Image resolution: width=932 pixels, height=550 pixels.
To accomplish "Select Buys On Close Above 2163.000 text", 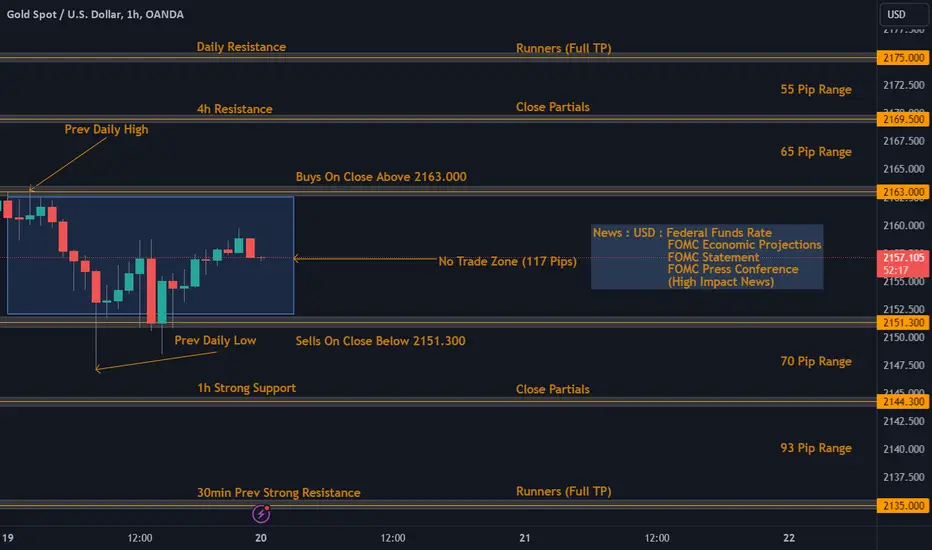I will pyautogui.click(x=381, y=177).
